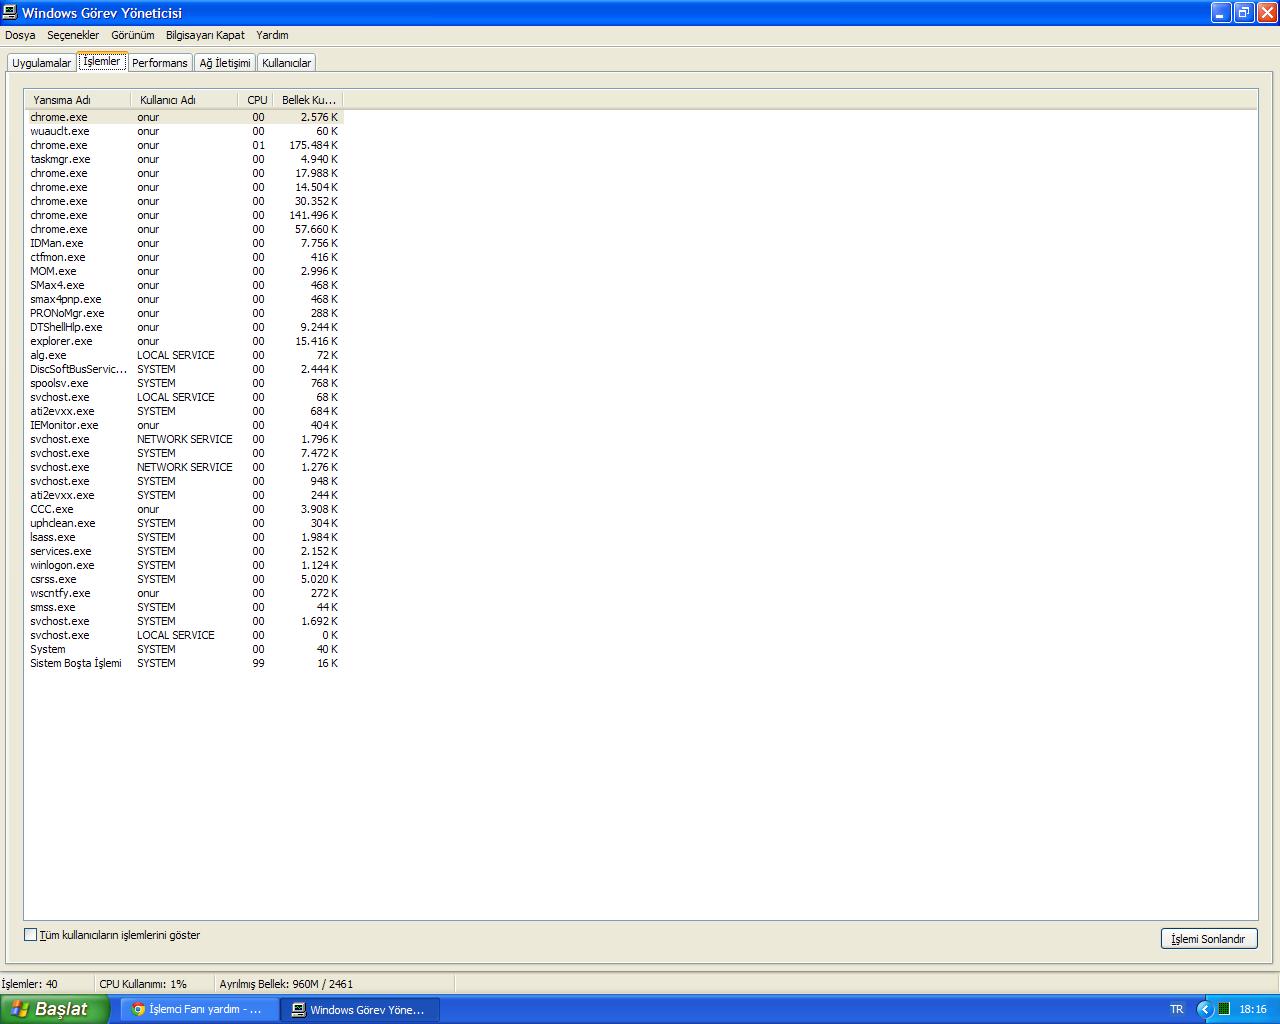Select the IDMan.exe process

[184, 243]
